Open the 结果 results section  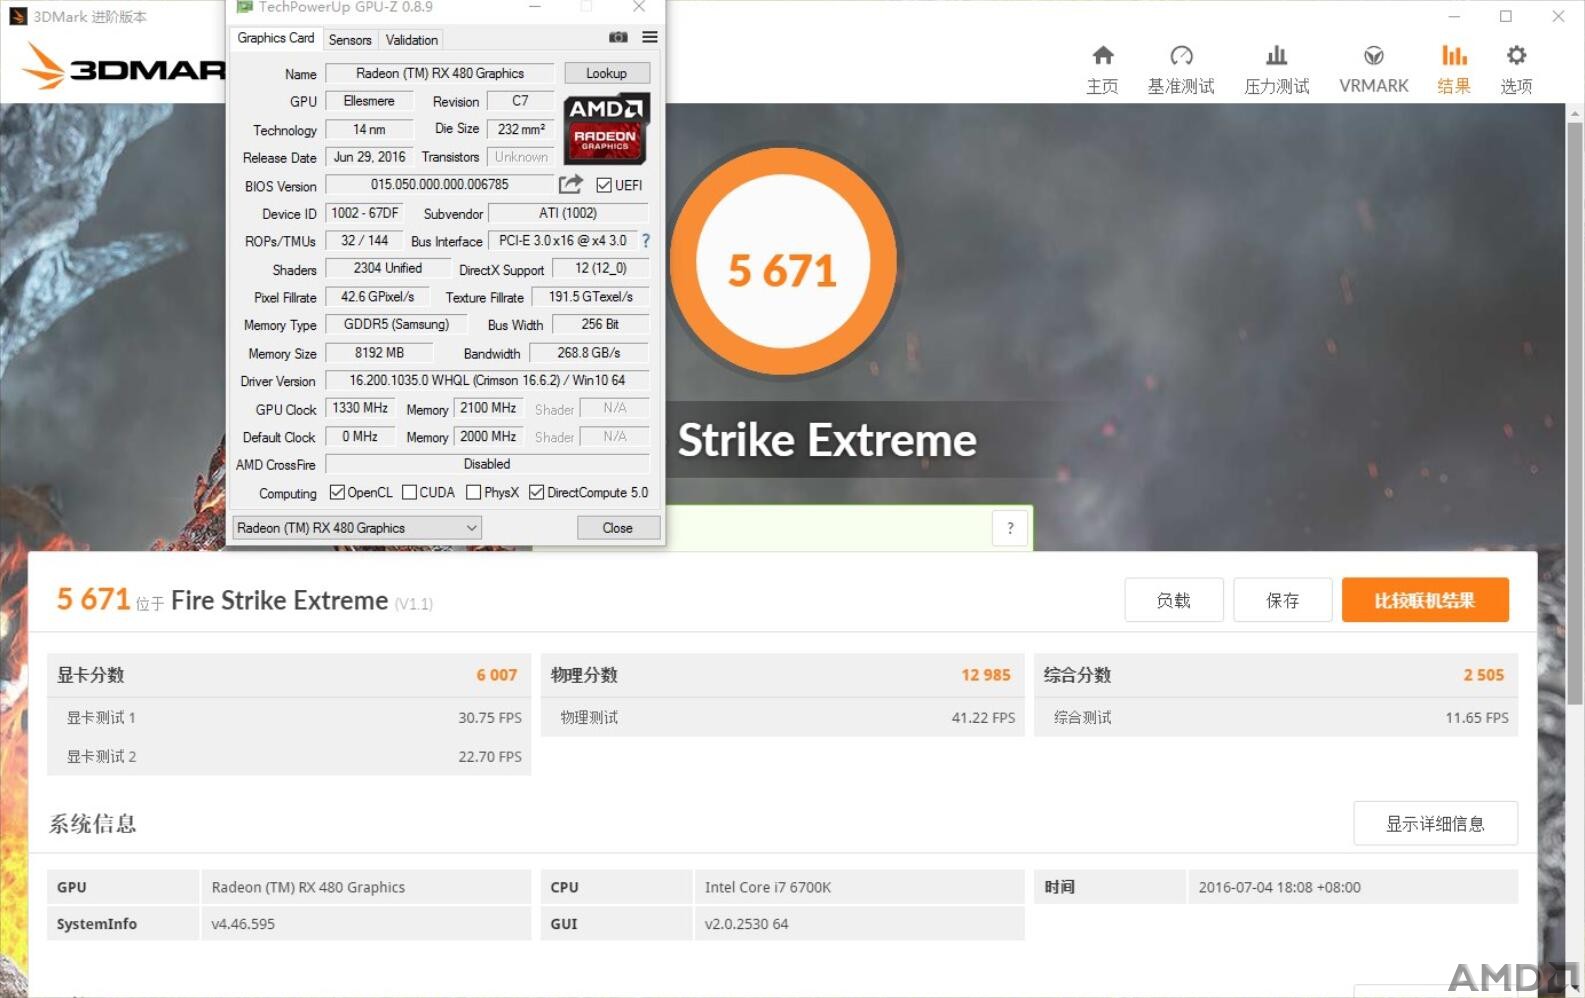point(1454,70)
